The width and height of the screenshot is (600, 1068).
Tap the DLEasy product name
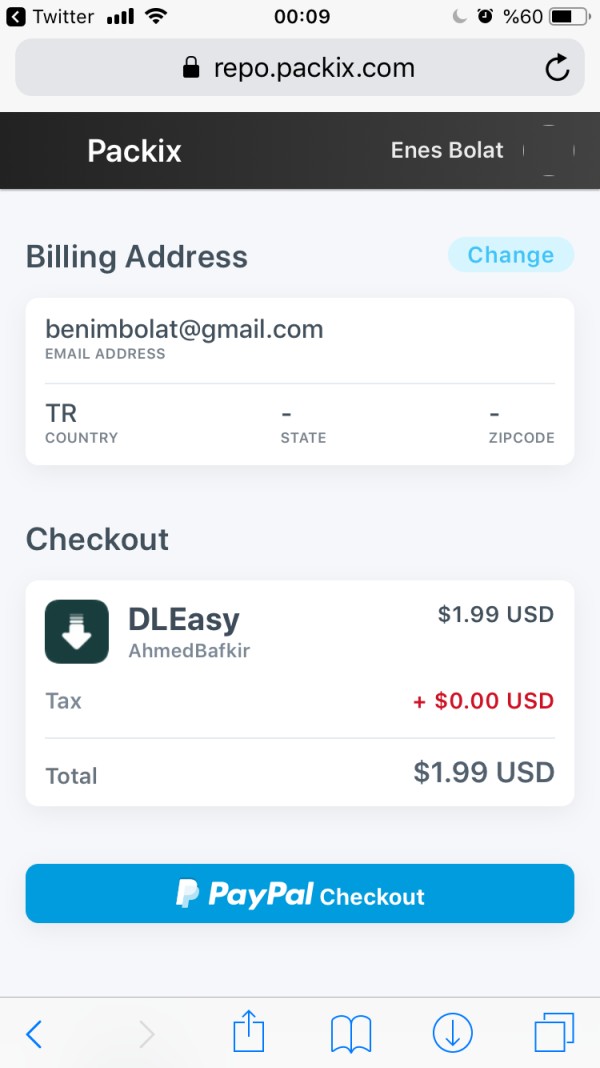(x=184, y=619)
